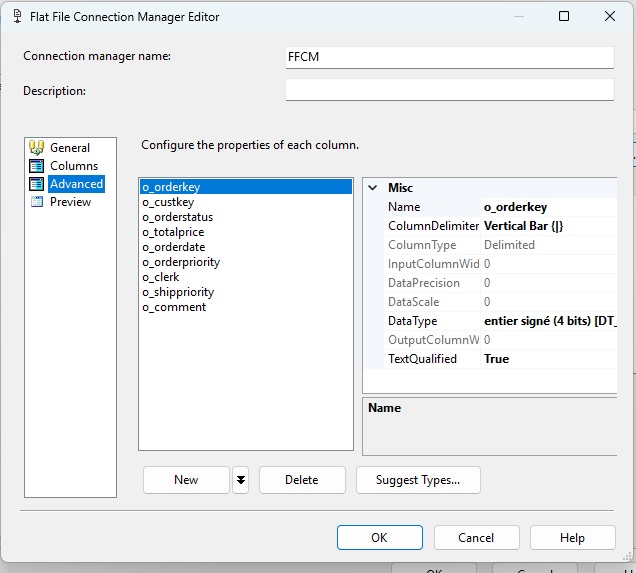Select the o_custkey column
Screen dimensions: 636x573
click(x=246, y=202)
